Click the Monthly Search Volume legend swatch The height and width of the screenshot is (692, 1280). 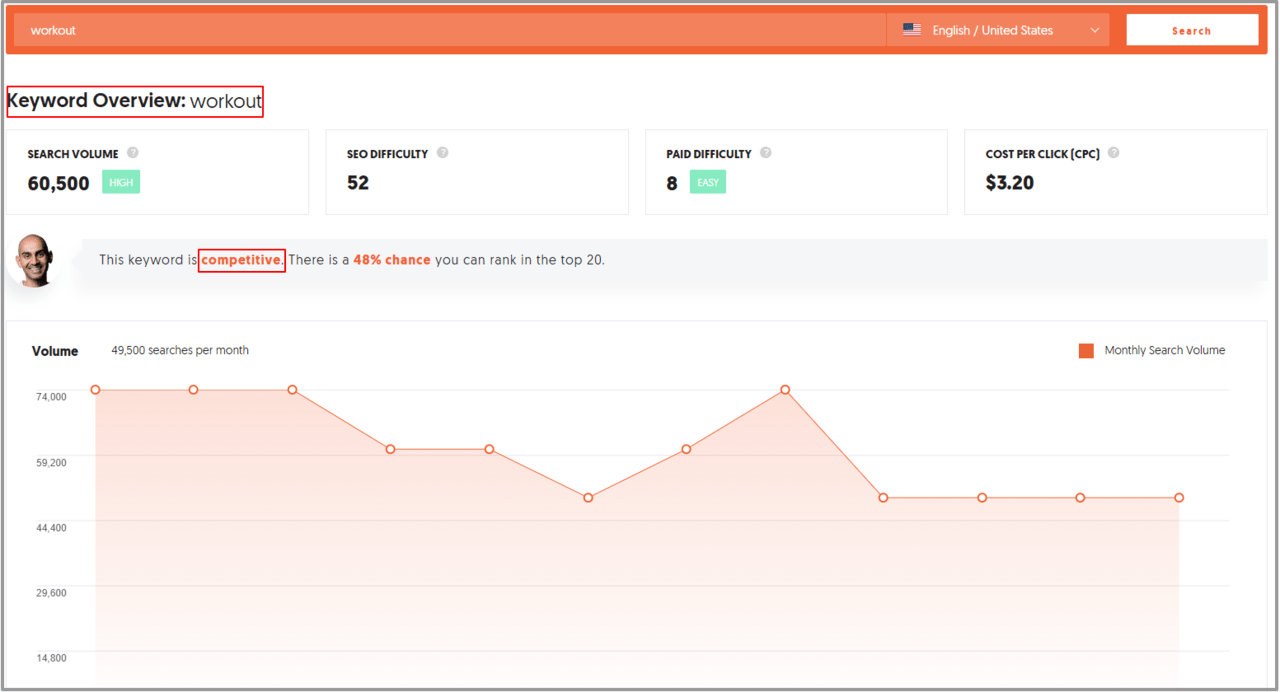[x=1086, y=350]
